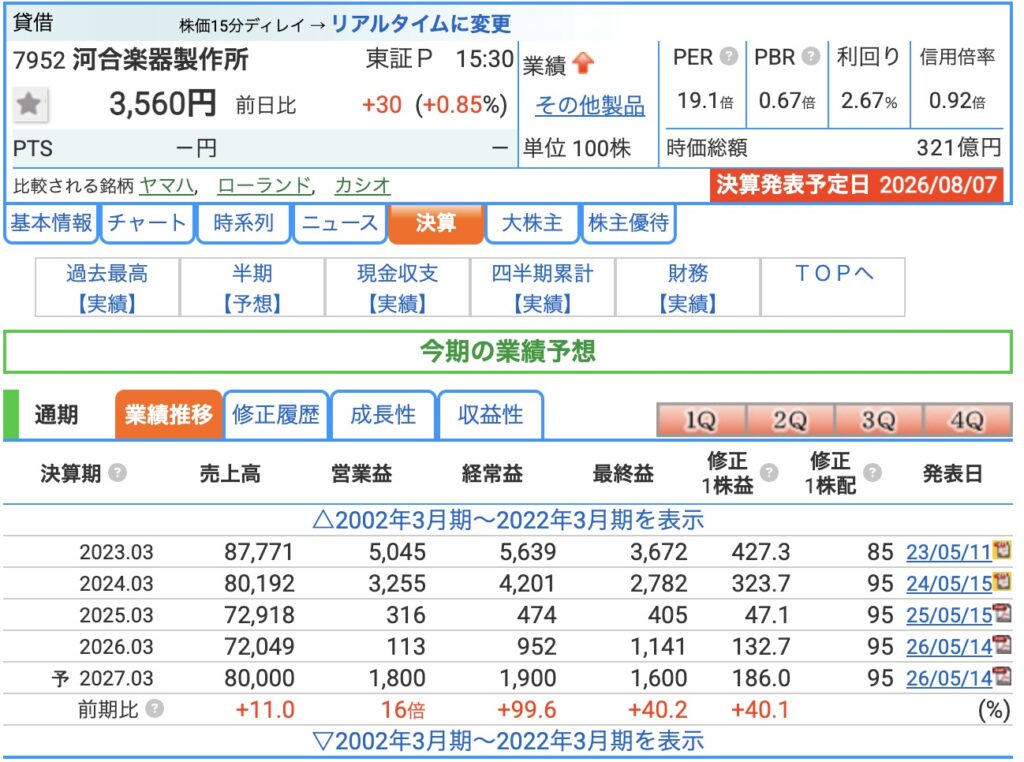The width and height of the screenshot is (1024, 762).
Task: Open 26/05/14 link in 2027.03 forecast row
Action: pyautogui.click(x=949, y=678)
